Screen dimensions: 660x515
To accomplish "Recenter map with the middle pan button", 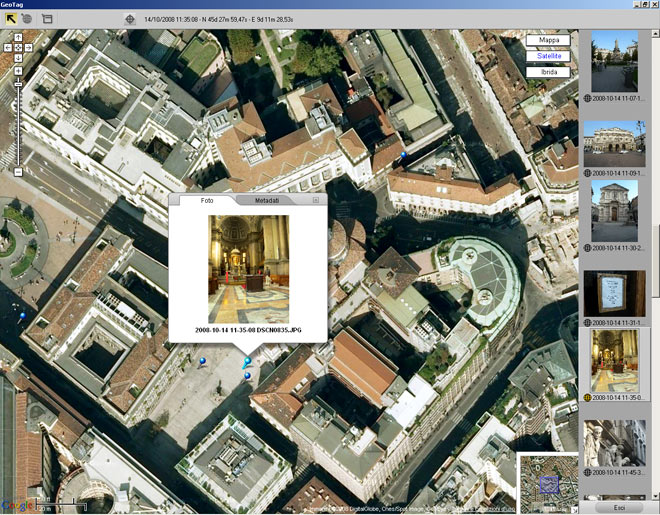I will (x=18, y=48).
